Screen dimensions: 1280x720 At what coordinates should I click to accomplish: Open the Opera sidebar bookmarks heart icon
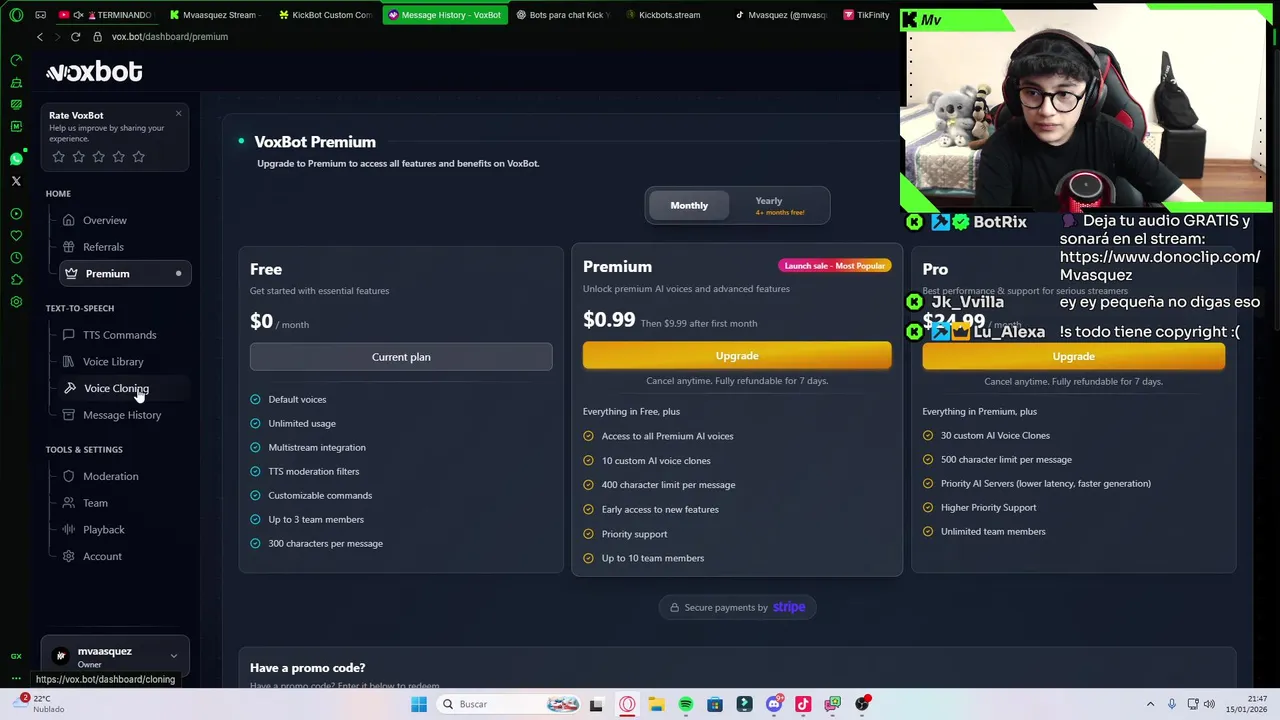pos(16,236)
